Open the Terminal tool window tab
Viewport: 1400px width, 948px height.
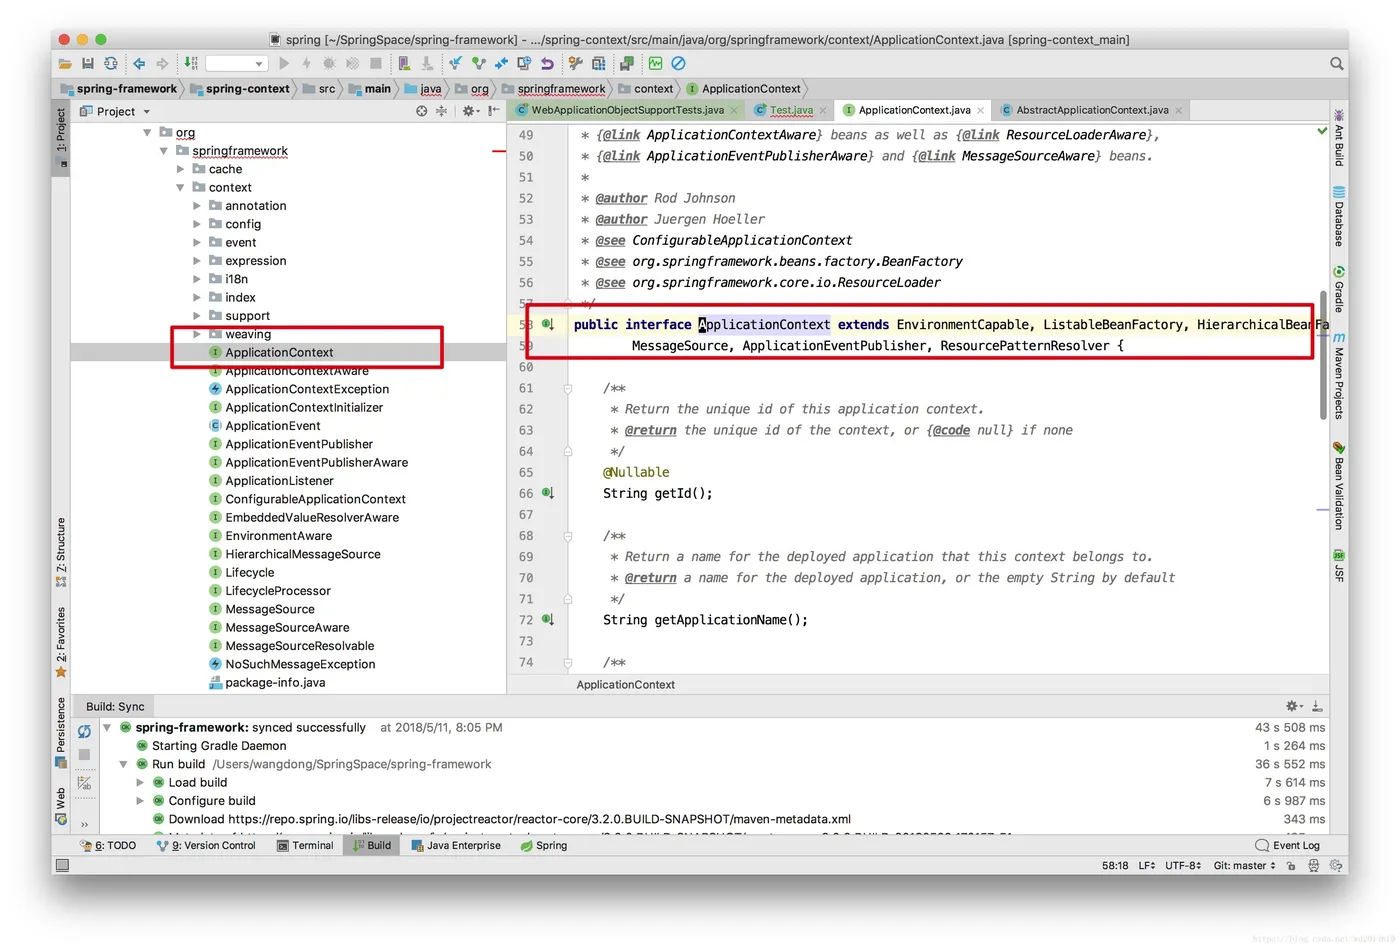point(305,846)
